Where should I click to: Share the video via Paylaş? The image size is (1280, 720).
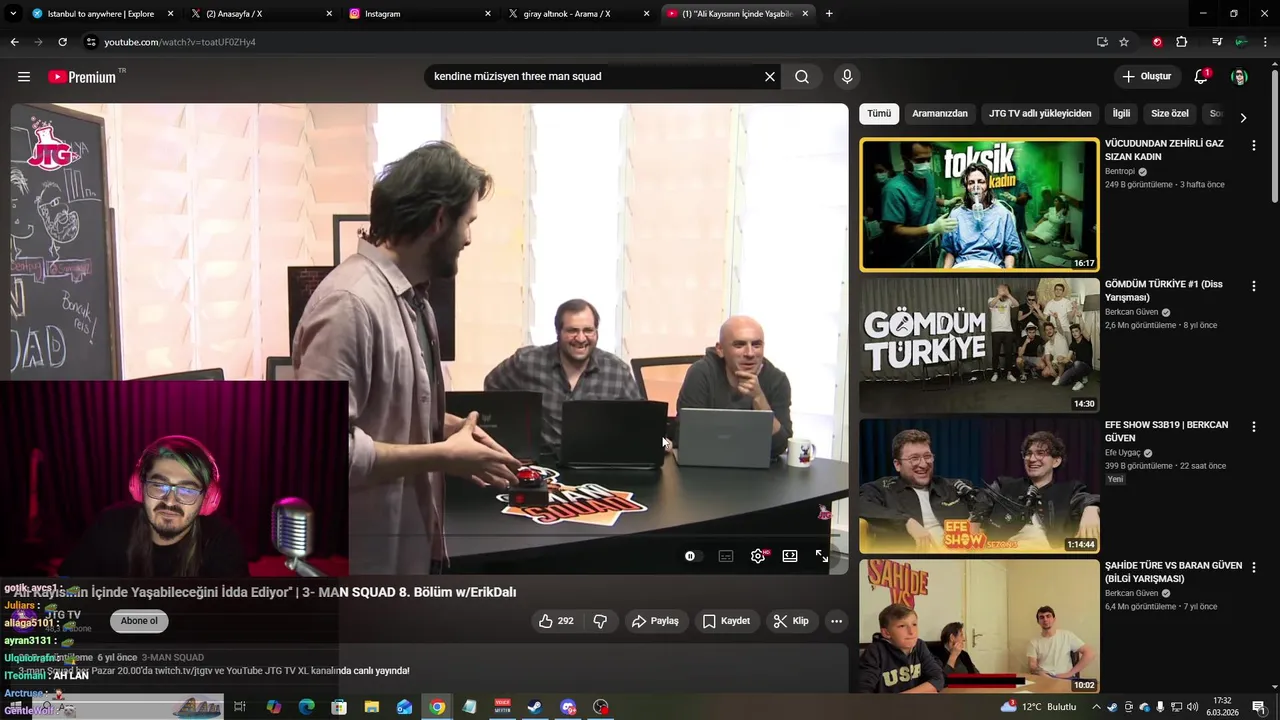coord(656,621)
